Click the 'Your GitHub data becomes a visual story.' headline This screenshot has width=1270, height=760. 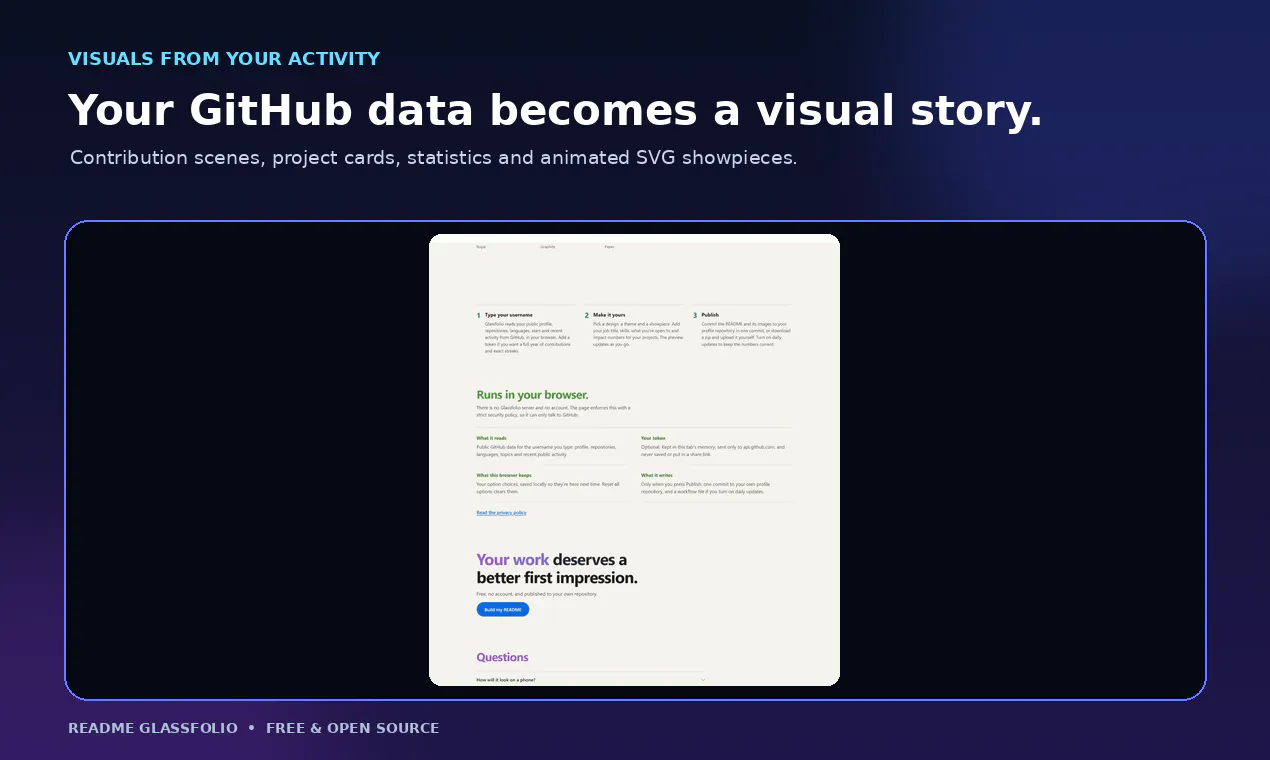555,110
